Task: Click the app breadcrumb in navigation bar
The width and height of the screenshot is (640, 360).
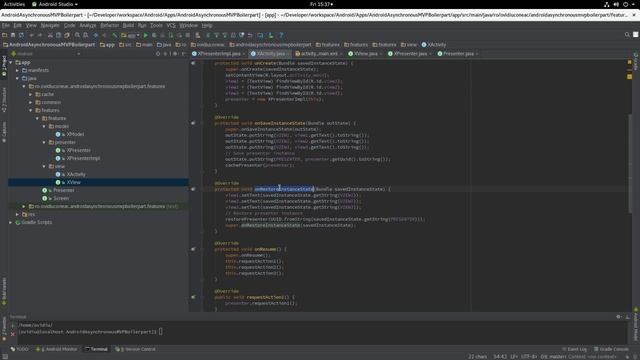Action: [107, 45]
